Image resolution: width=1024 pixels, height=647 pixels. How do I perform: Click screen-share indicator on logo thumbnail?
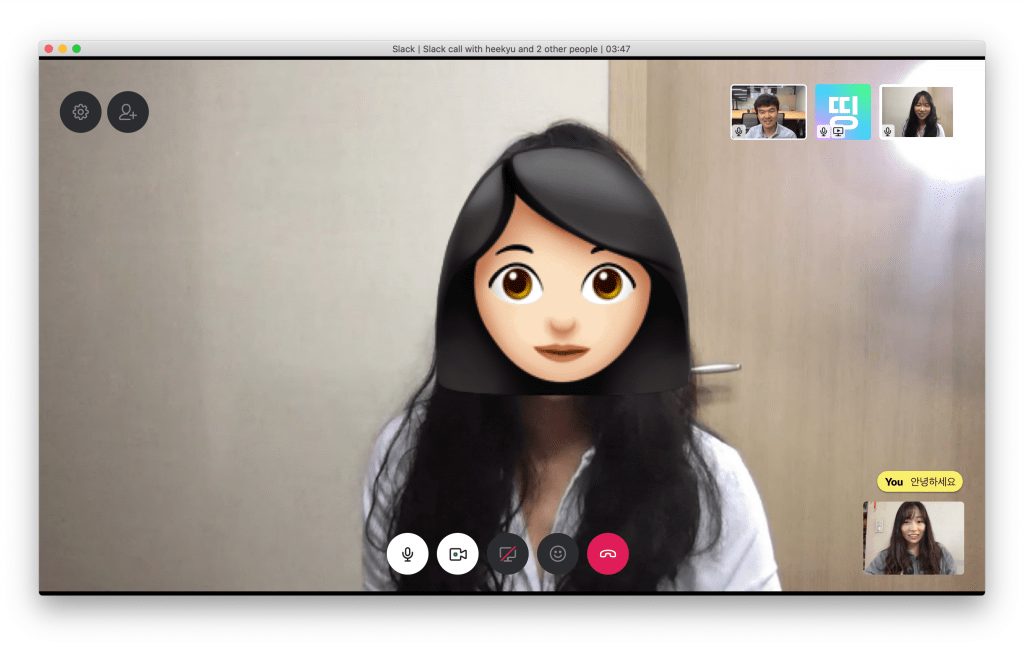(839, 132)
